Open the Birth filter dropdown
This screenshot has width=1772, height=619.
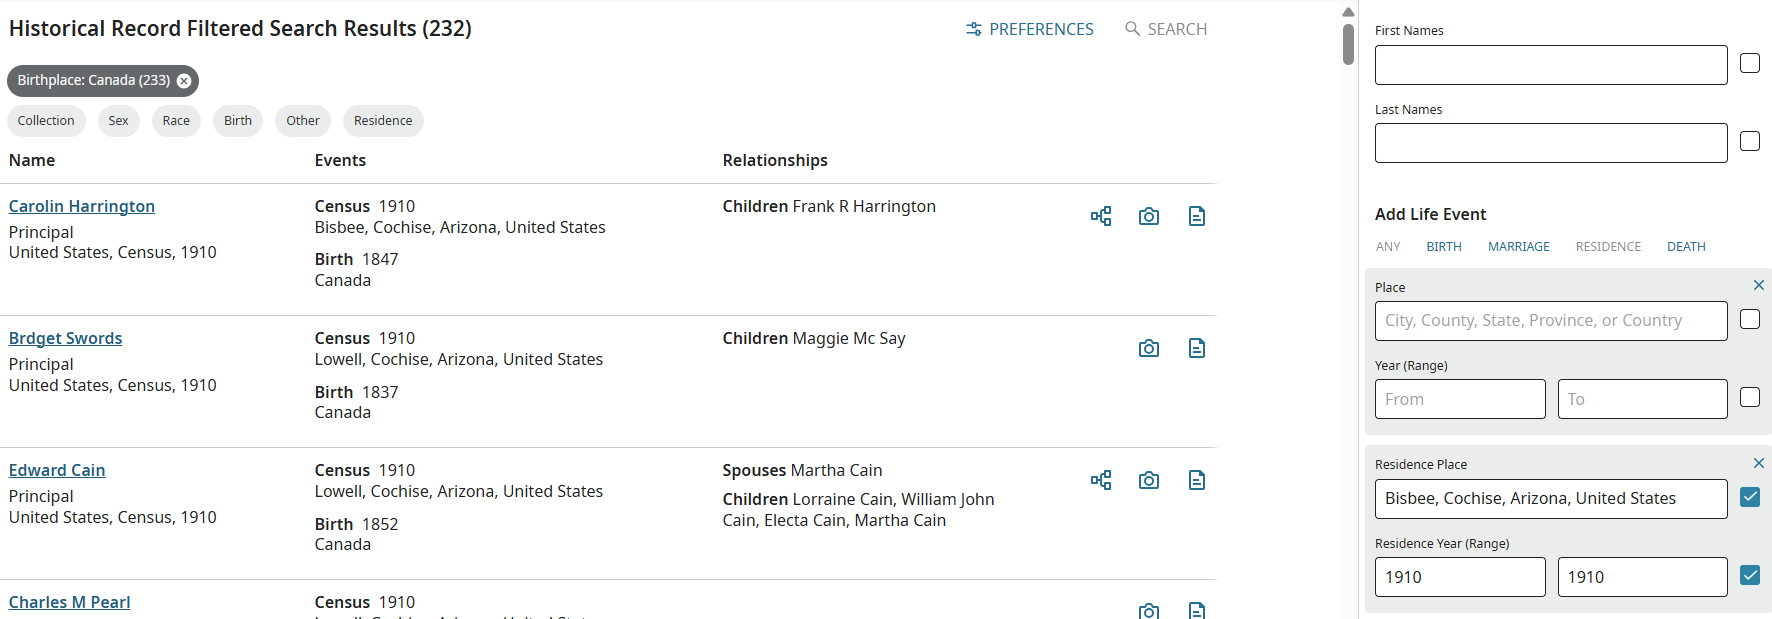(238, 121)
